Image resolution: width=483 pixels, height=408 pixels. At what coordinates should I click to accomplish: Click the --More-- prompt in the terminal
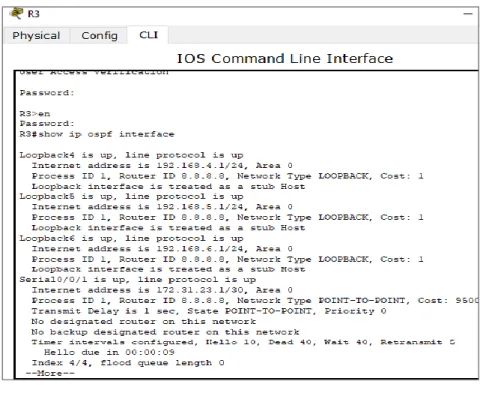[x=50, y=373]
